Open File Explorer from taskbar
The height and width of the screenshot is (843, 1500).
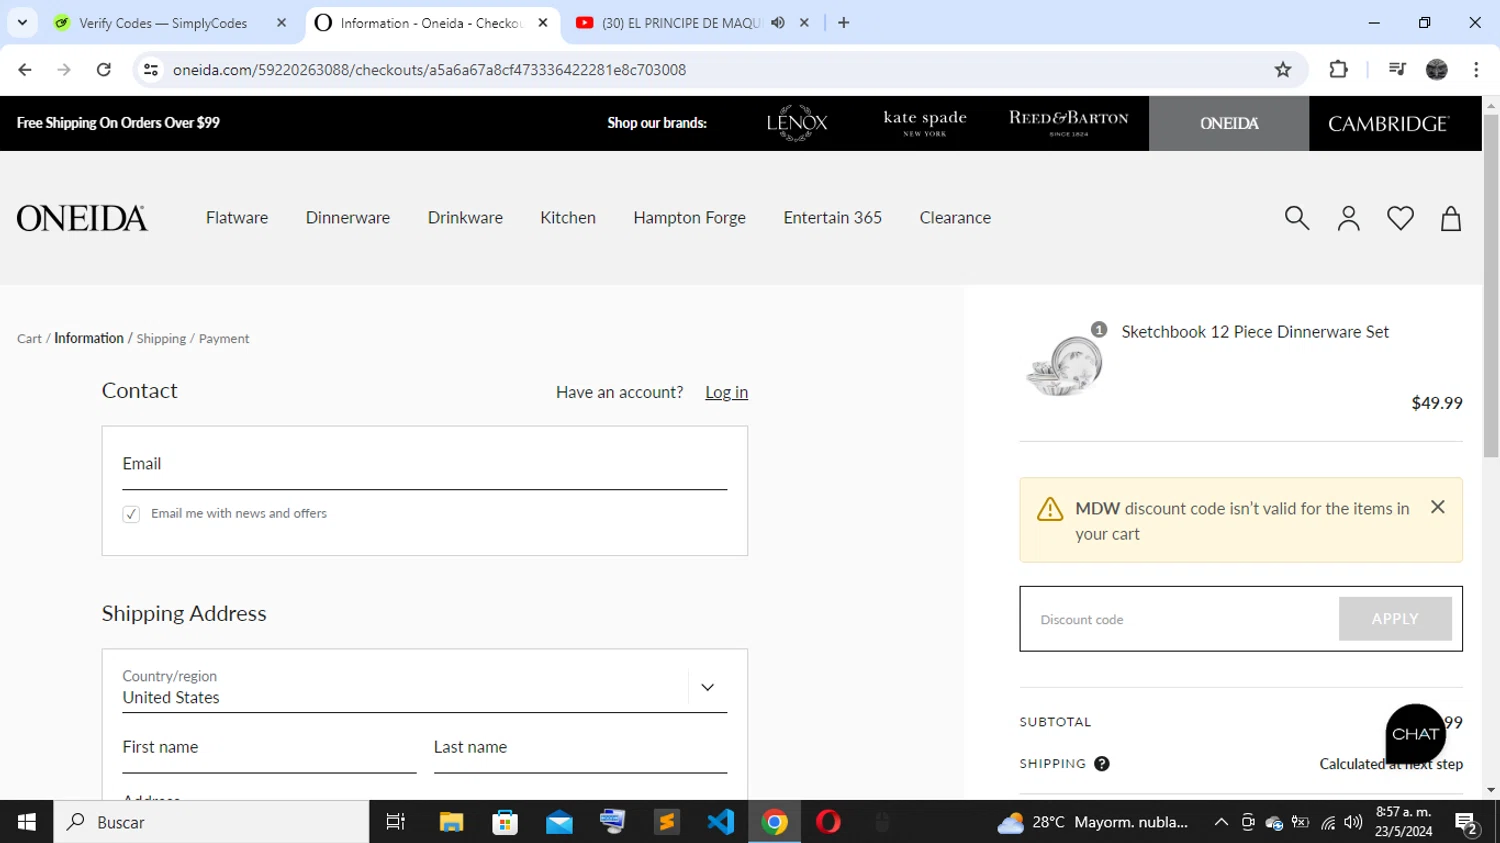point(451,822)
